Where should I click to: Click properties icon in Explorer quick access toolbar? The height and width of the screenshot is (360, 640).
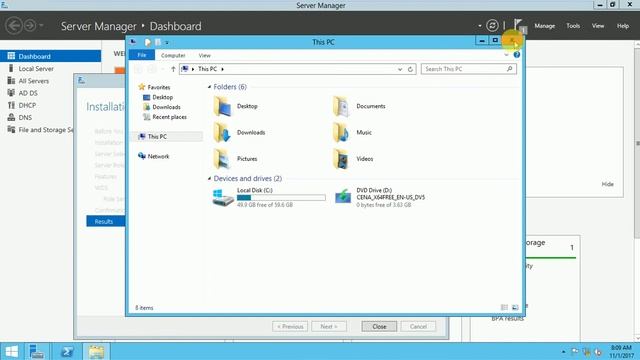tap(147, 42)
